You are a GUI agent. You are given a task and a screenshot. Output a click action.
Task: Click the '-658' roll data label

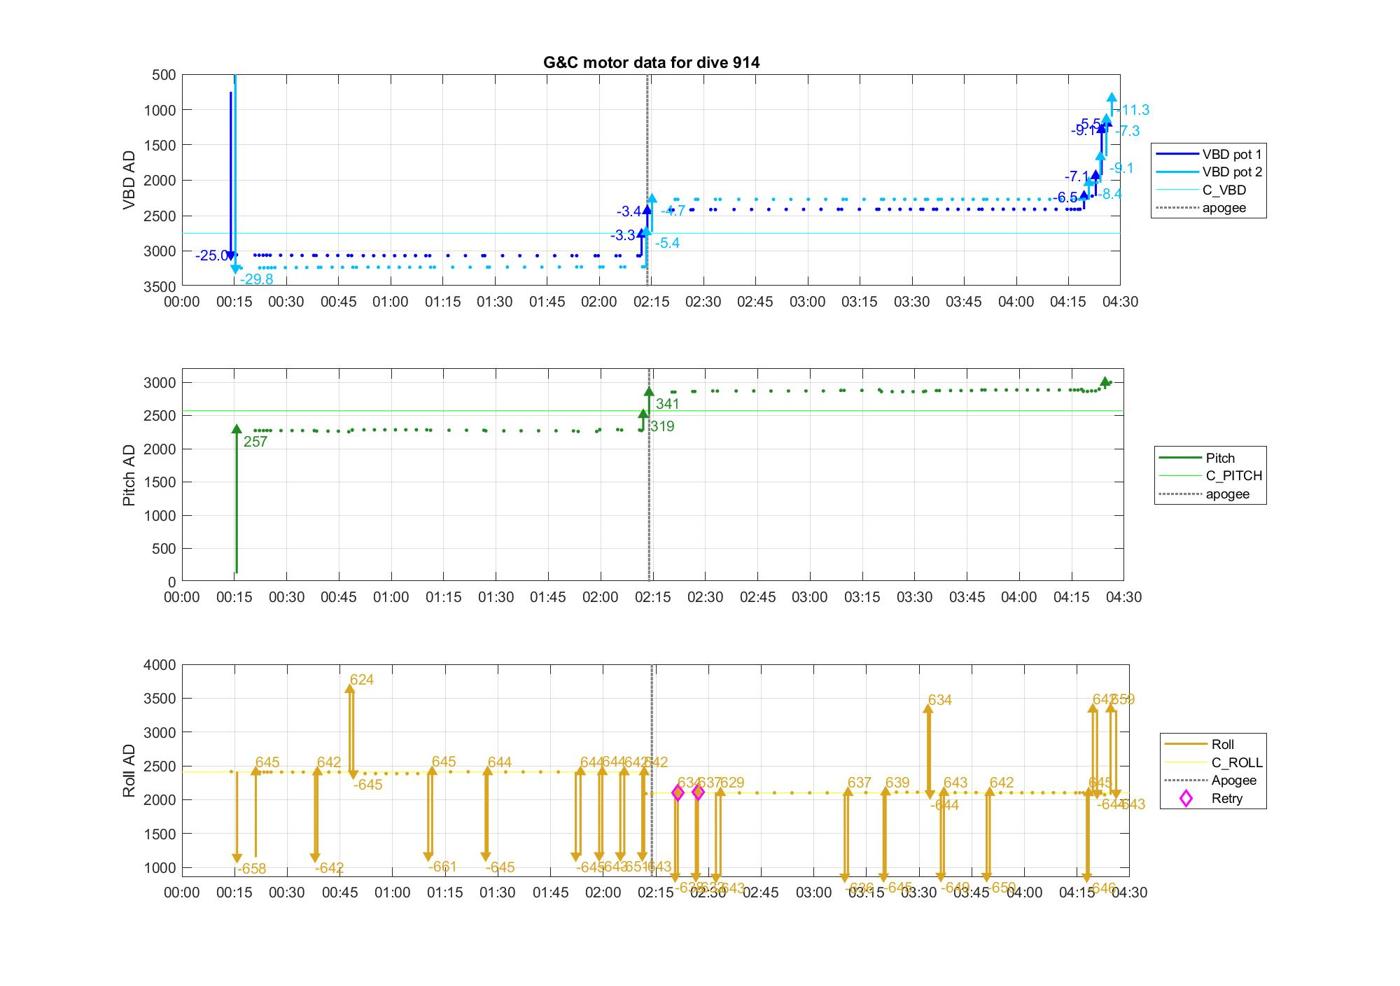pos(251,869)
